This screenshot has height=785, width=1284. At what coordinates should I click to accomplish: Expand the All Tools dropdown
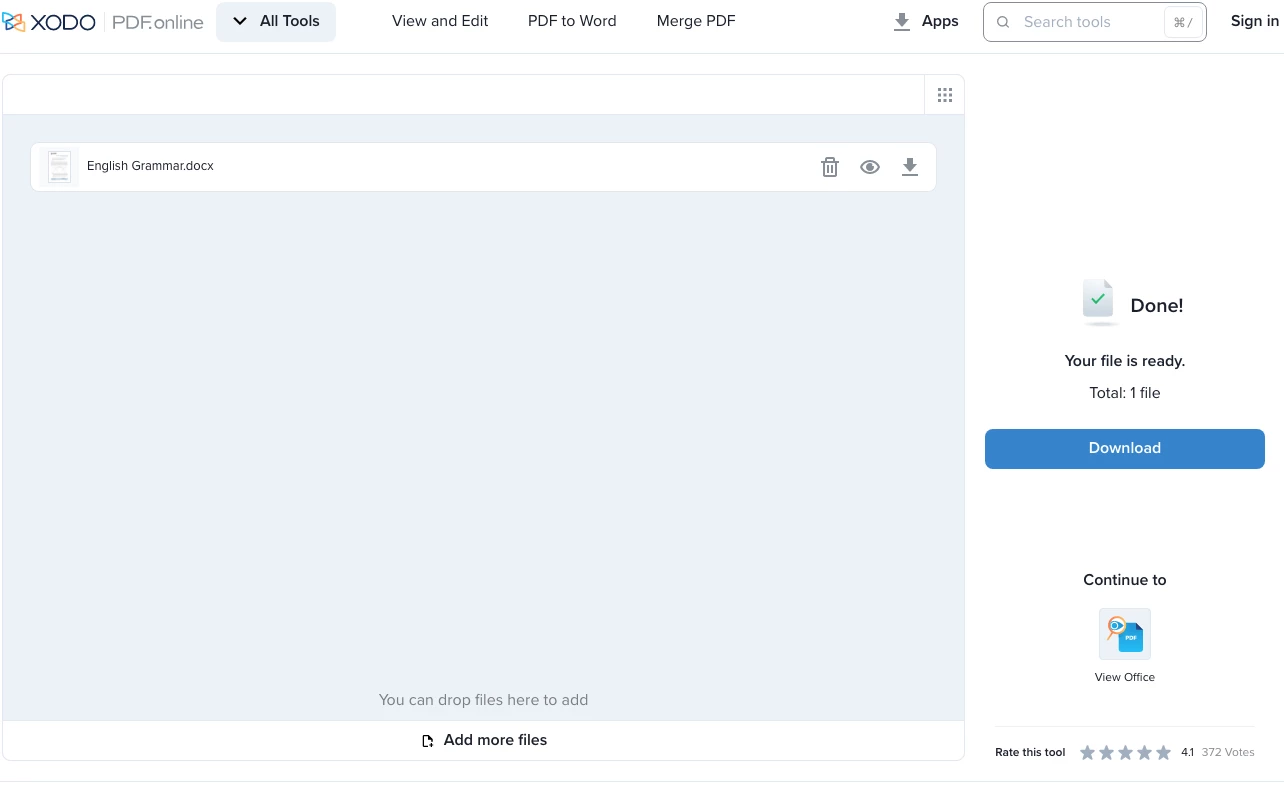(276, 22)
